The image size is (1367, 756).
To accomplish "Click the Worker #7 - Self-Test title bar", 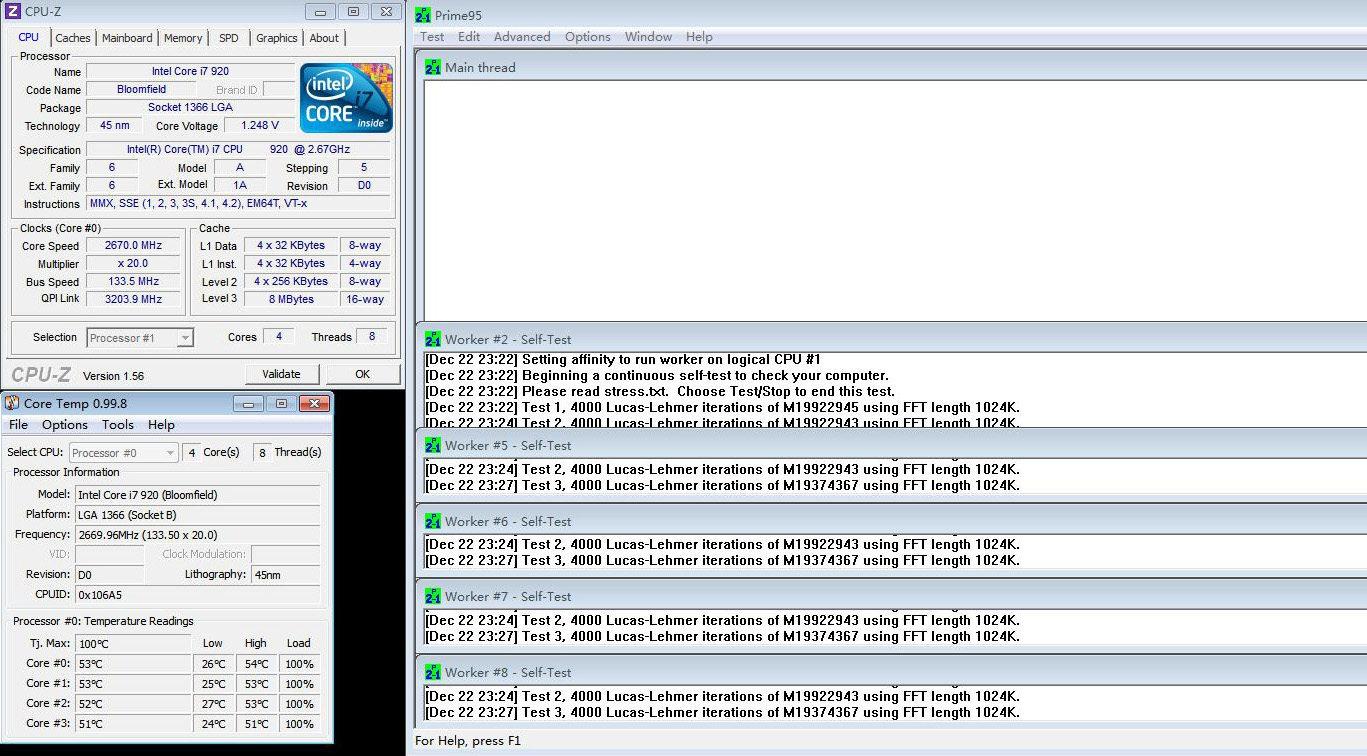I will [x=891, y=596].
